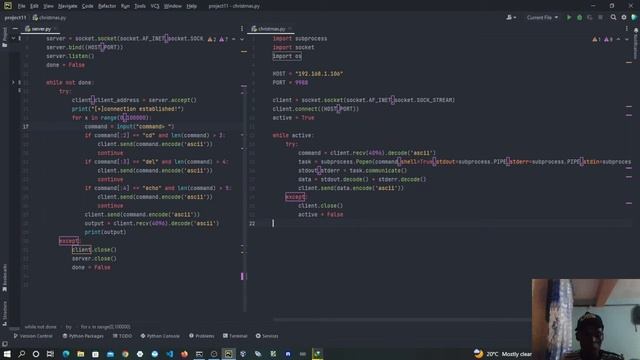Click the weather widget in the taskbar
640x360 pixels.
(x=503, y=354)
